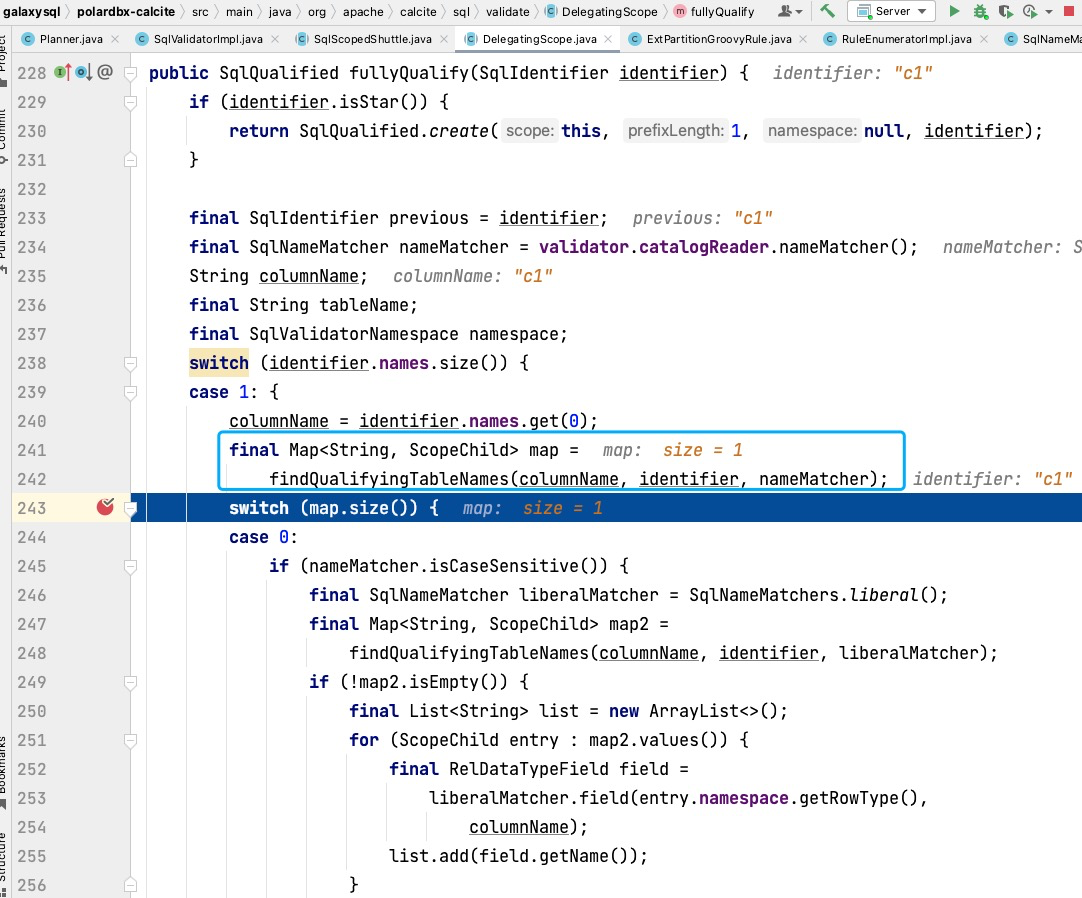The height and width of the screenshot is (898, 1082).
Task: Close the RuleEnumeratorImpl.java tab
Action: pyautogui.click(x=984, y=39)
